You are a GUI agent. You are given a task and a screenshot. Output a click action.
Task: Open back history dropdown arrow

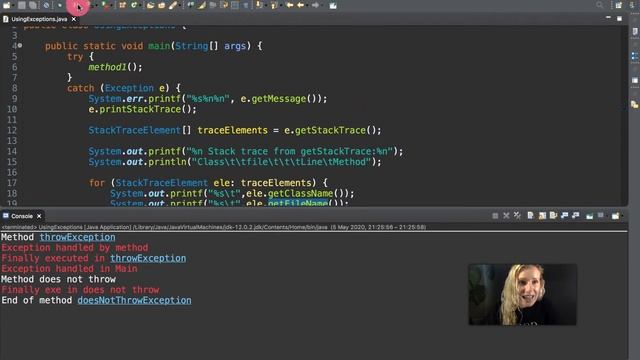[x=307, y=5]
